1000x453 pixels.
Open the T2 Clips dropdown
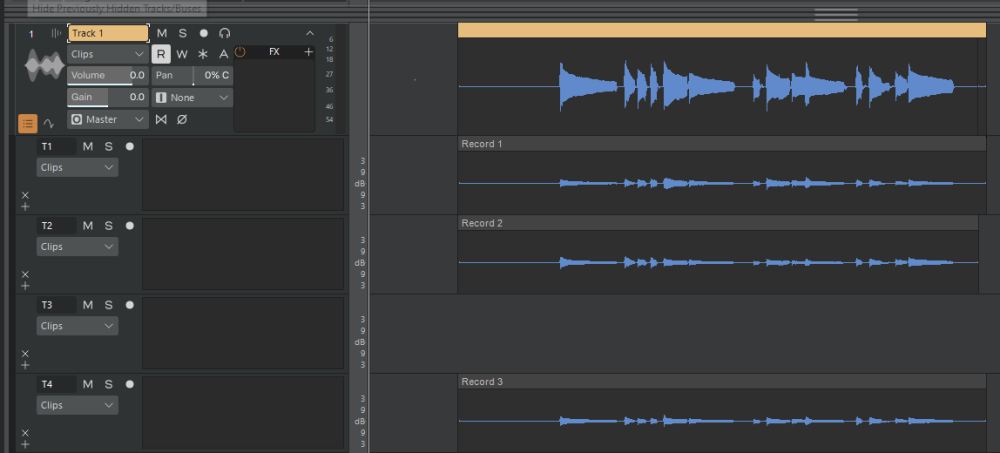pos(77,247)
